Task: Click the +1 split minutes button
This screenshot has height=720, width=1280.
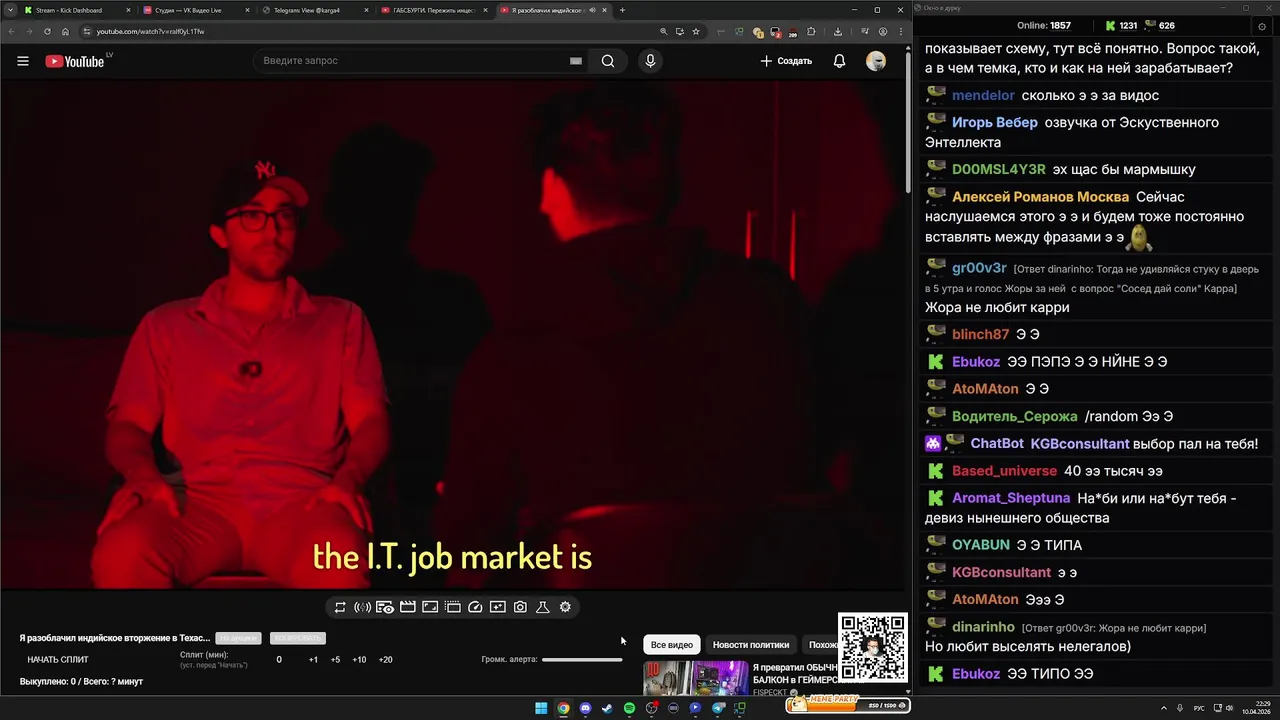Action: pyautogui.click(x=313, y=660)
